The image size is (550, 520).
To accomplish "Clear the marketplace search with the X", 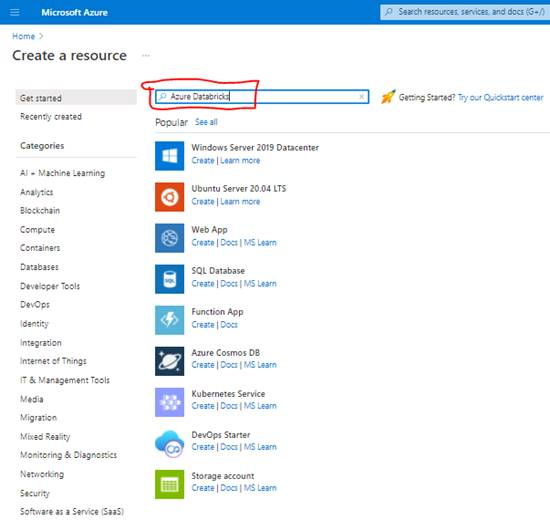I will [361, 96].
